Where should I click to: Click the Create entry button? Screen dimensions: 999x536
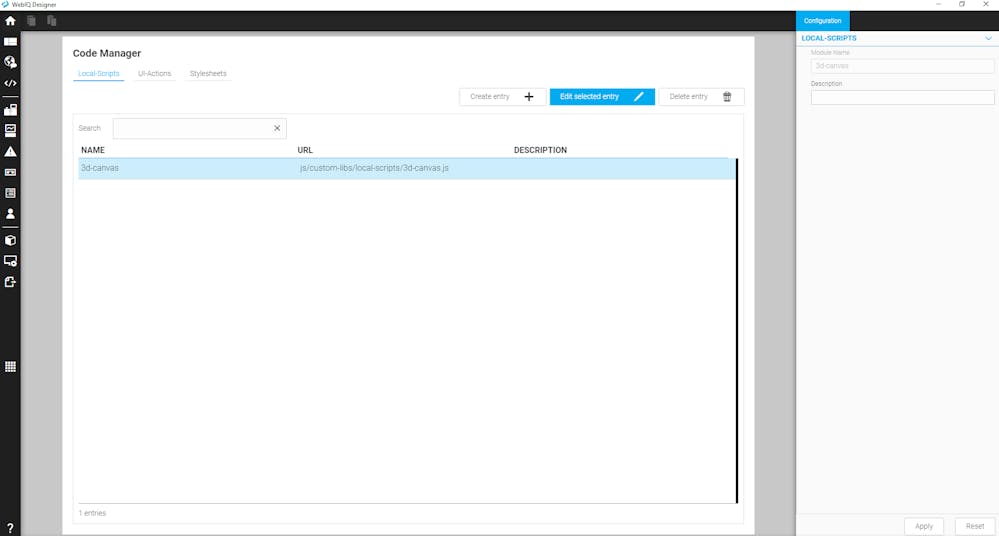pos(503,96)
